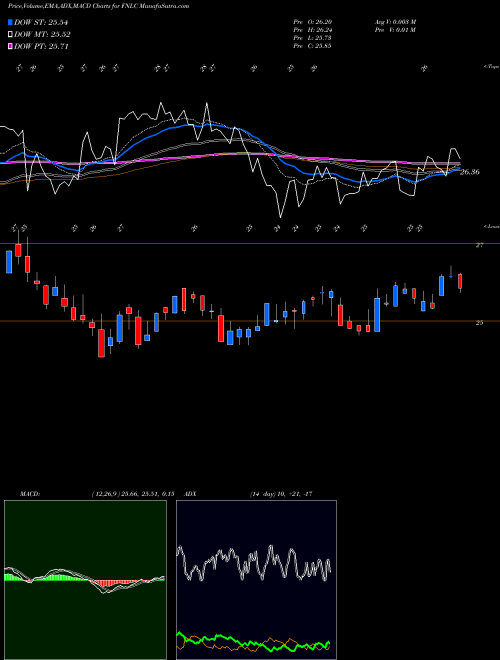Open the dark blue ADX indicator panel
Screen dimensions: 500x660
[256, 580]
